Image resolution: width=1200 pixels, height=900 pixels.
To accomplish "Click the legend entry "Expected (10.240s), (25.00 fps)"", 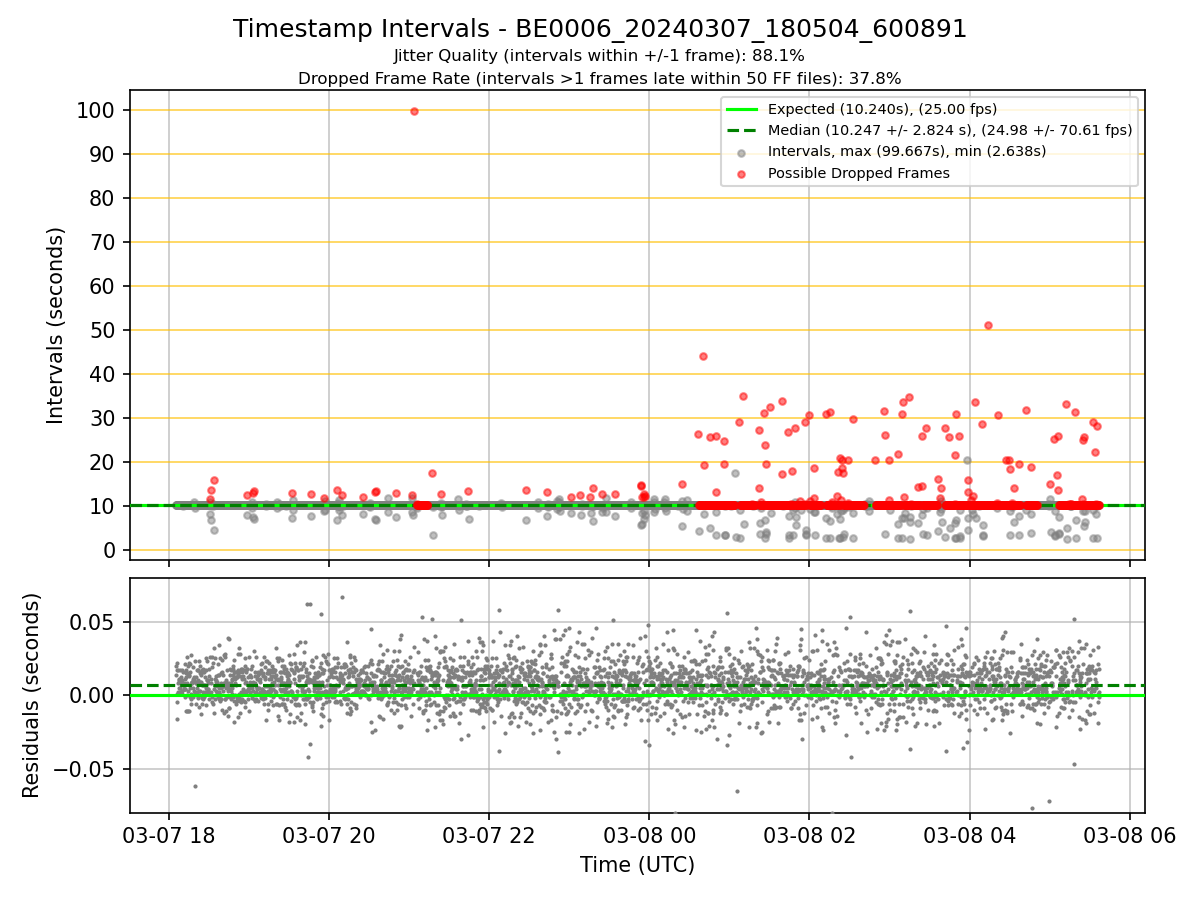I will 882,109.
